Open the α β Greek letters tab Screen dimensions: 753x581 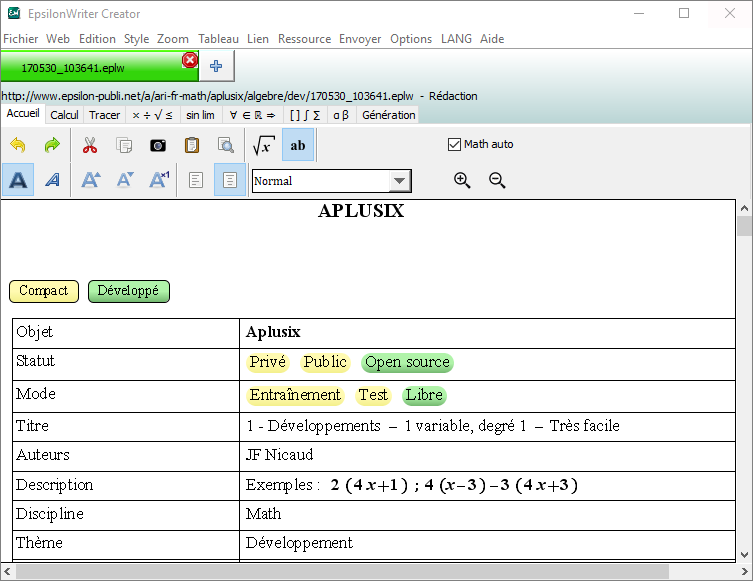[341, 115]
